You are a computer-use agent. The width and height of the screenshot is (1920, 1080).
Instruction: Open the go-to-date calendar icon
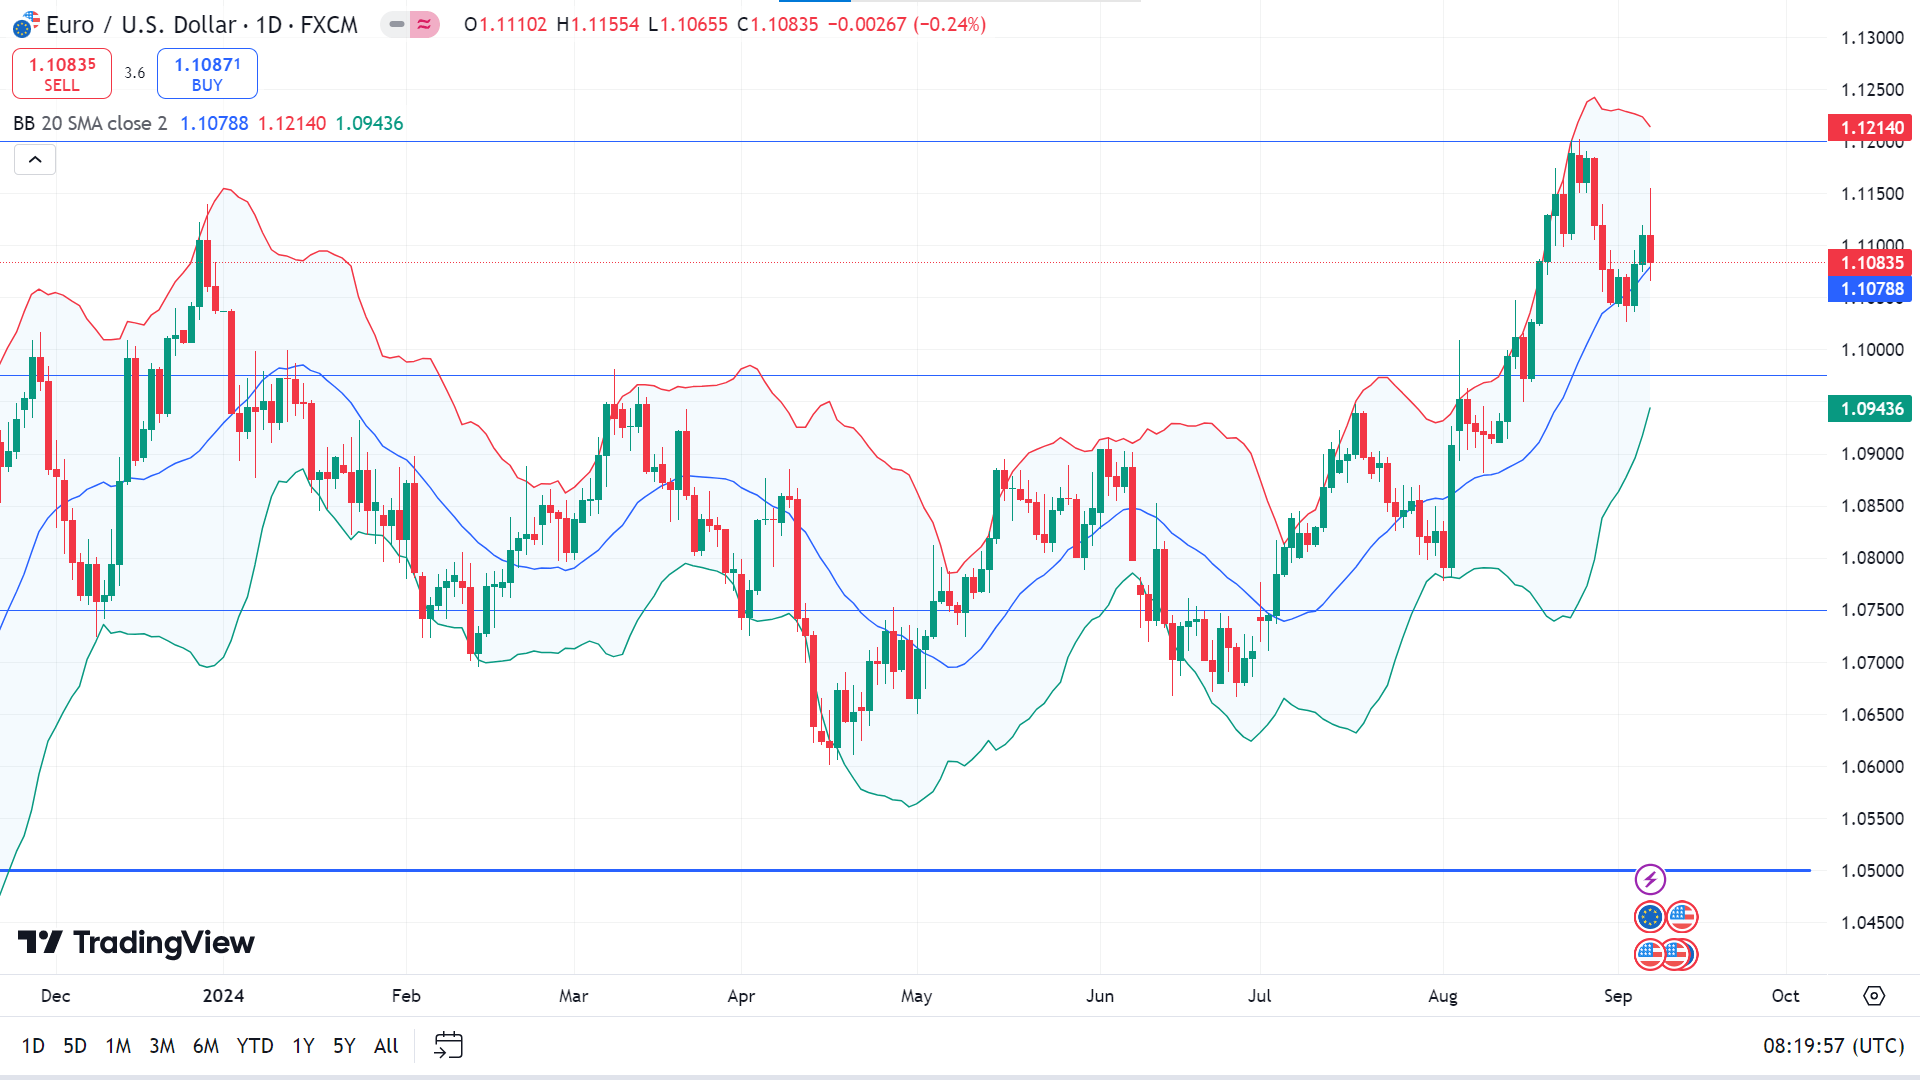[448, 1046]
